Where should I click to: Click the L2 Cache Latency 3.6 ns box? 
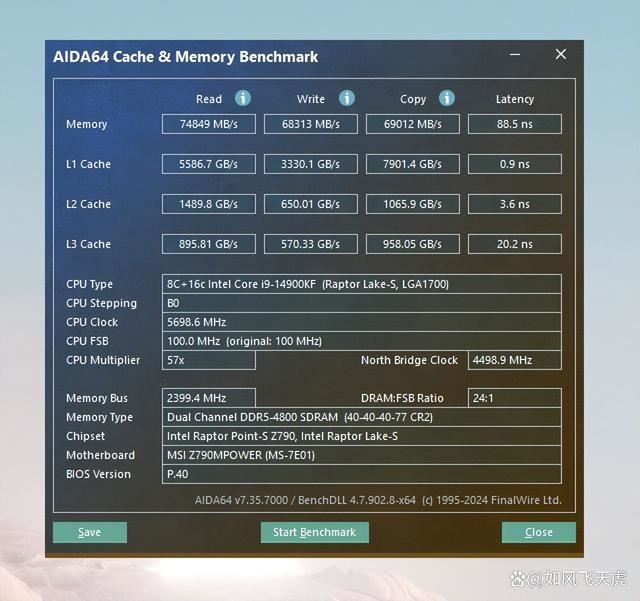(514, 204)
